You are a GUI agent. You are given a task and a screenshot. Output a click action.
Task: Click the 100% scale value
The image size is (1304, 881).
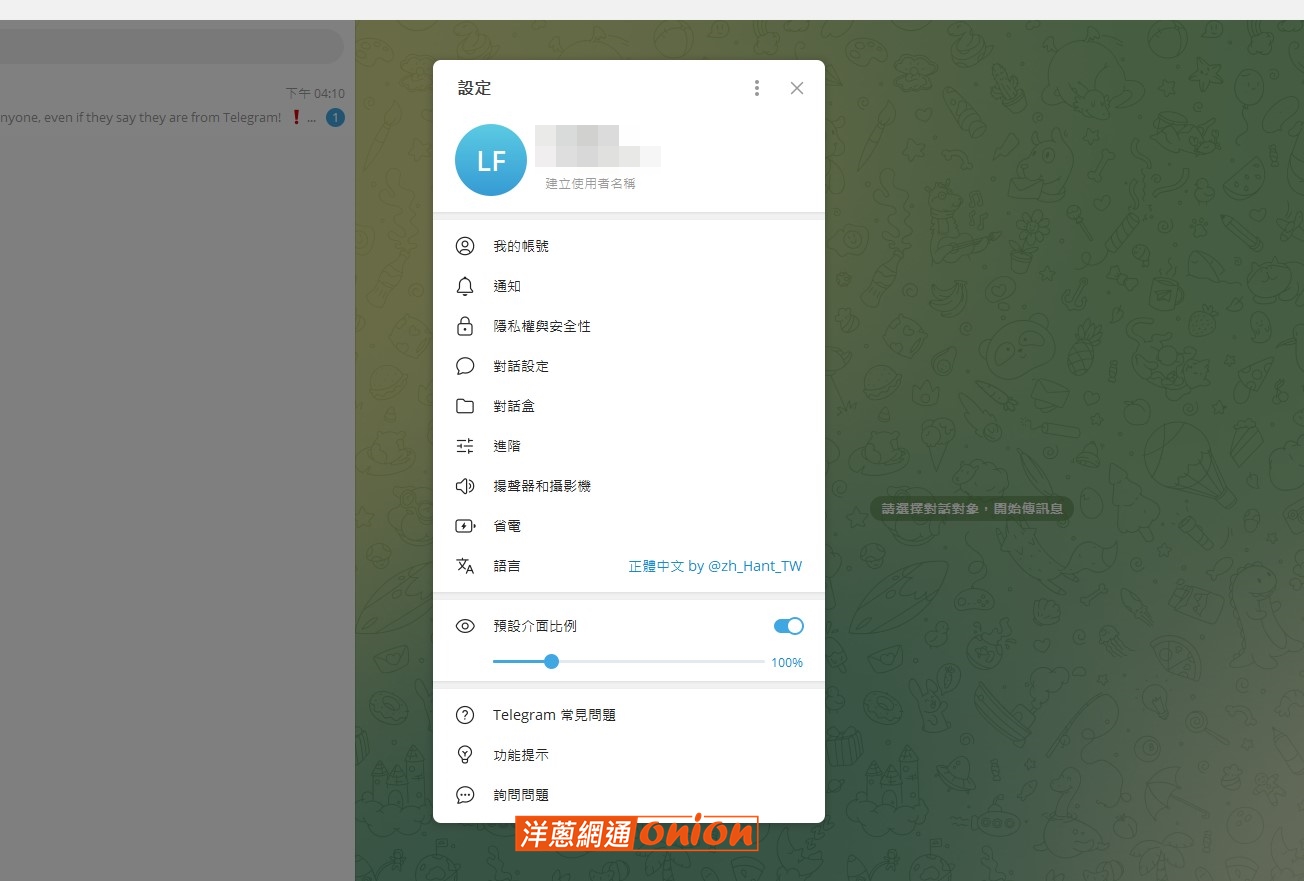click(x=787, y=662)
